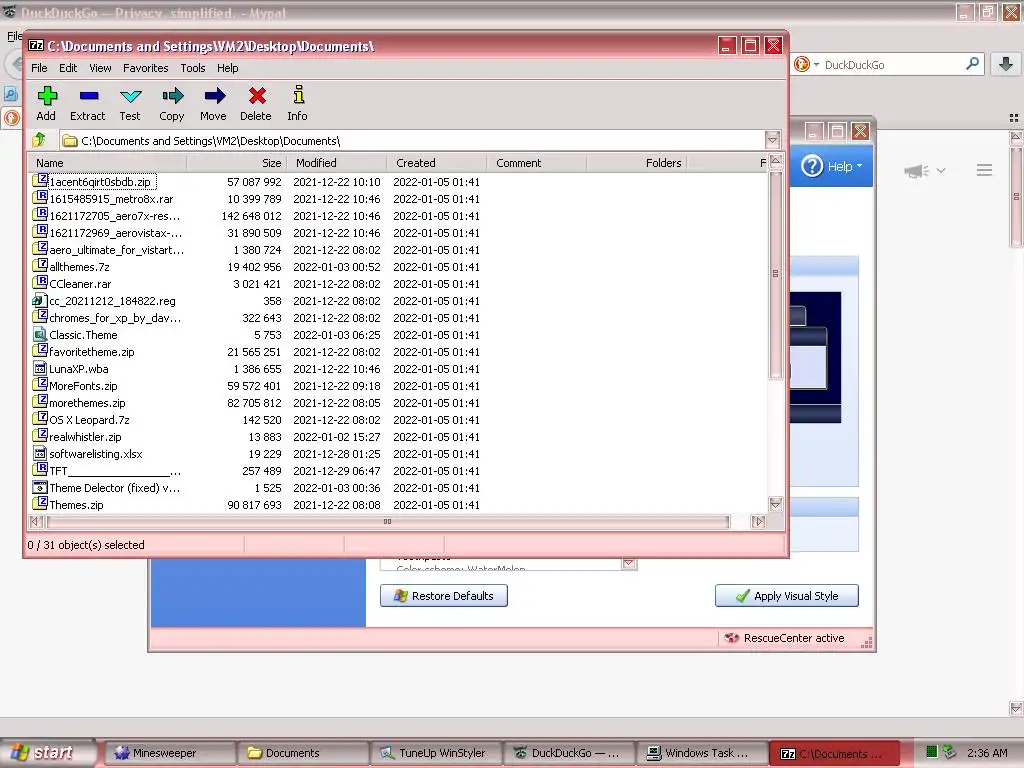Select the file Themes.zip
Image resolution: width=1024 pixels, height=768 pixels.
pos(76,505)
